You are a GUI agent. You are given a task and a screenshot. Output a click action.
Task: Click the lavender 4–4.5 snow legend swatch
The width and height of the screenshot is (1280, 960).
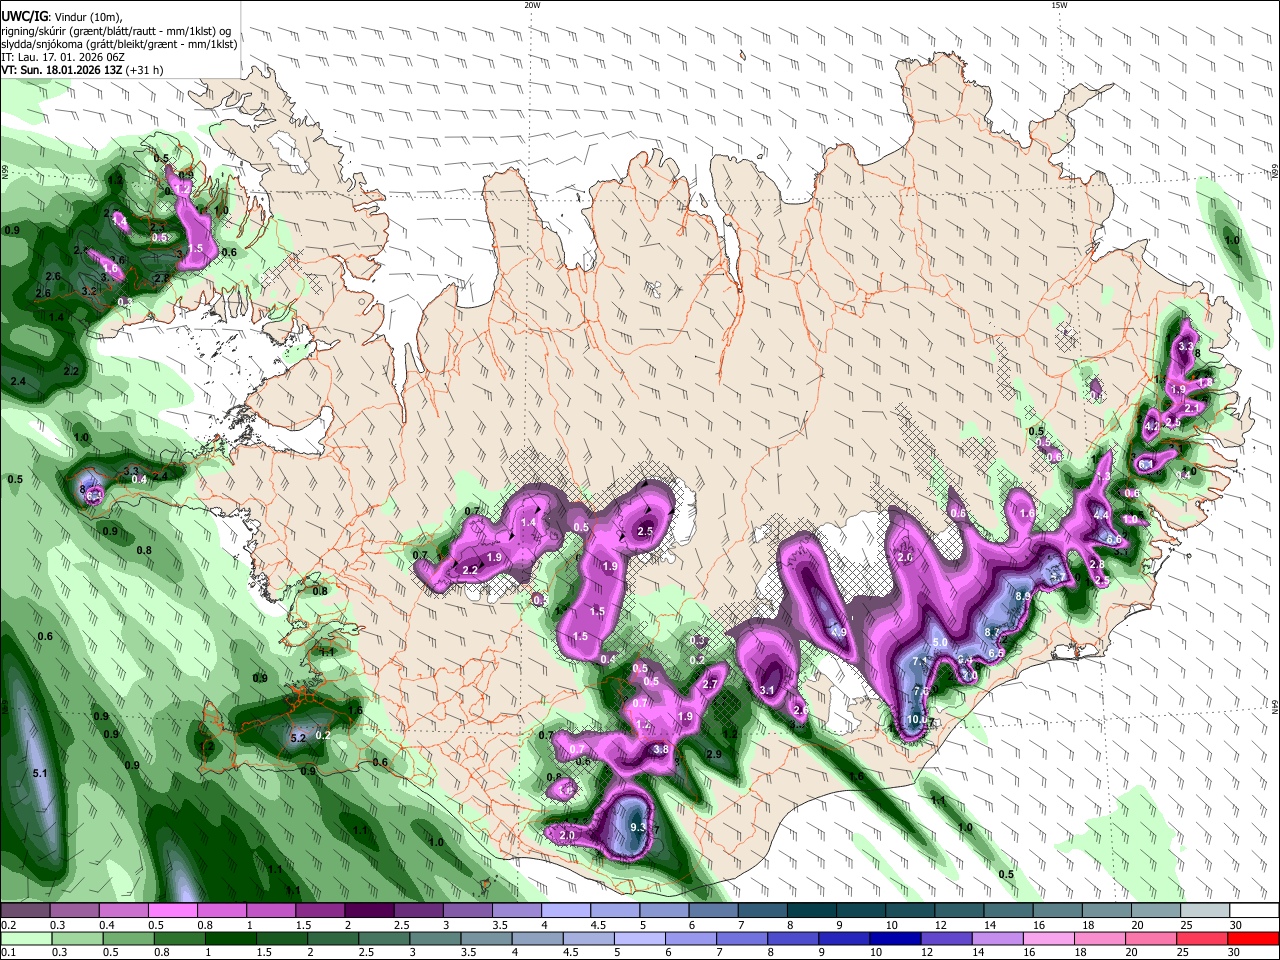coord(566,911)
